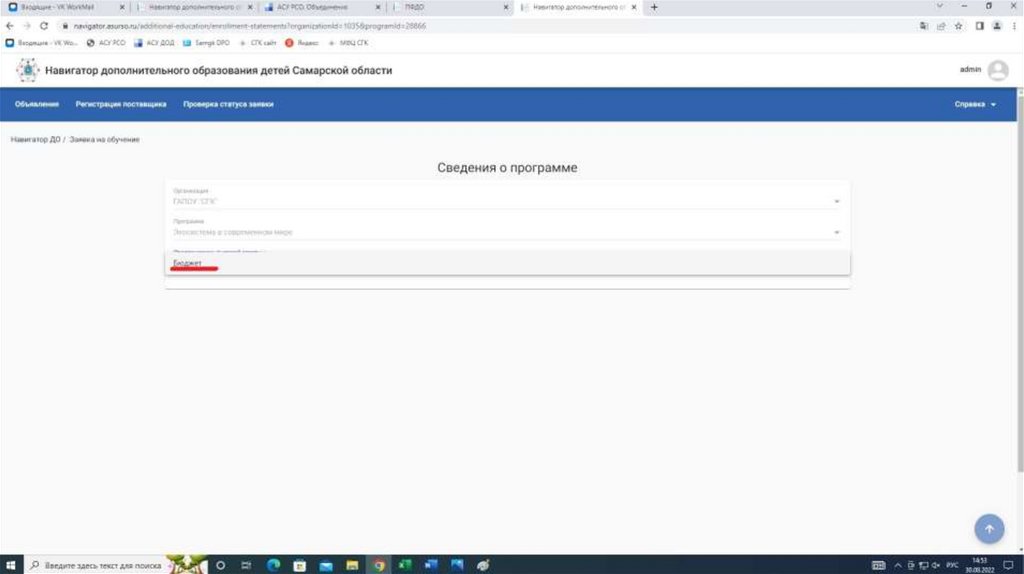Open the Windows Start menu

(11, 565)
